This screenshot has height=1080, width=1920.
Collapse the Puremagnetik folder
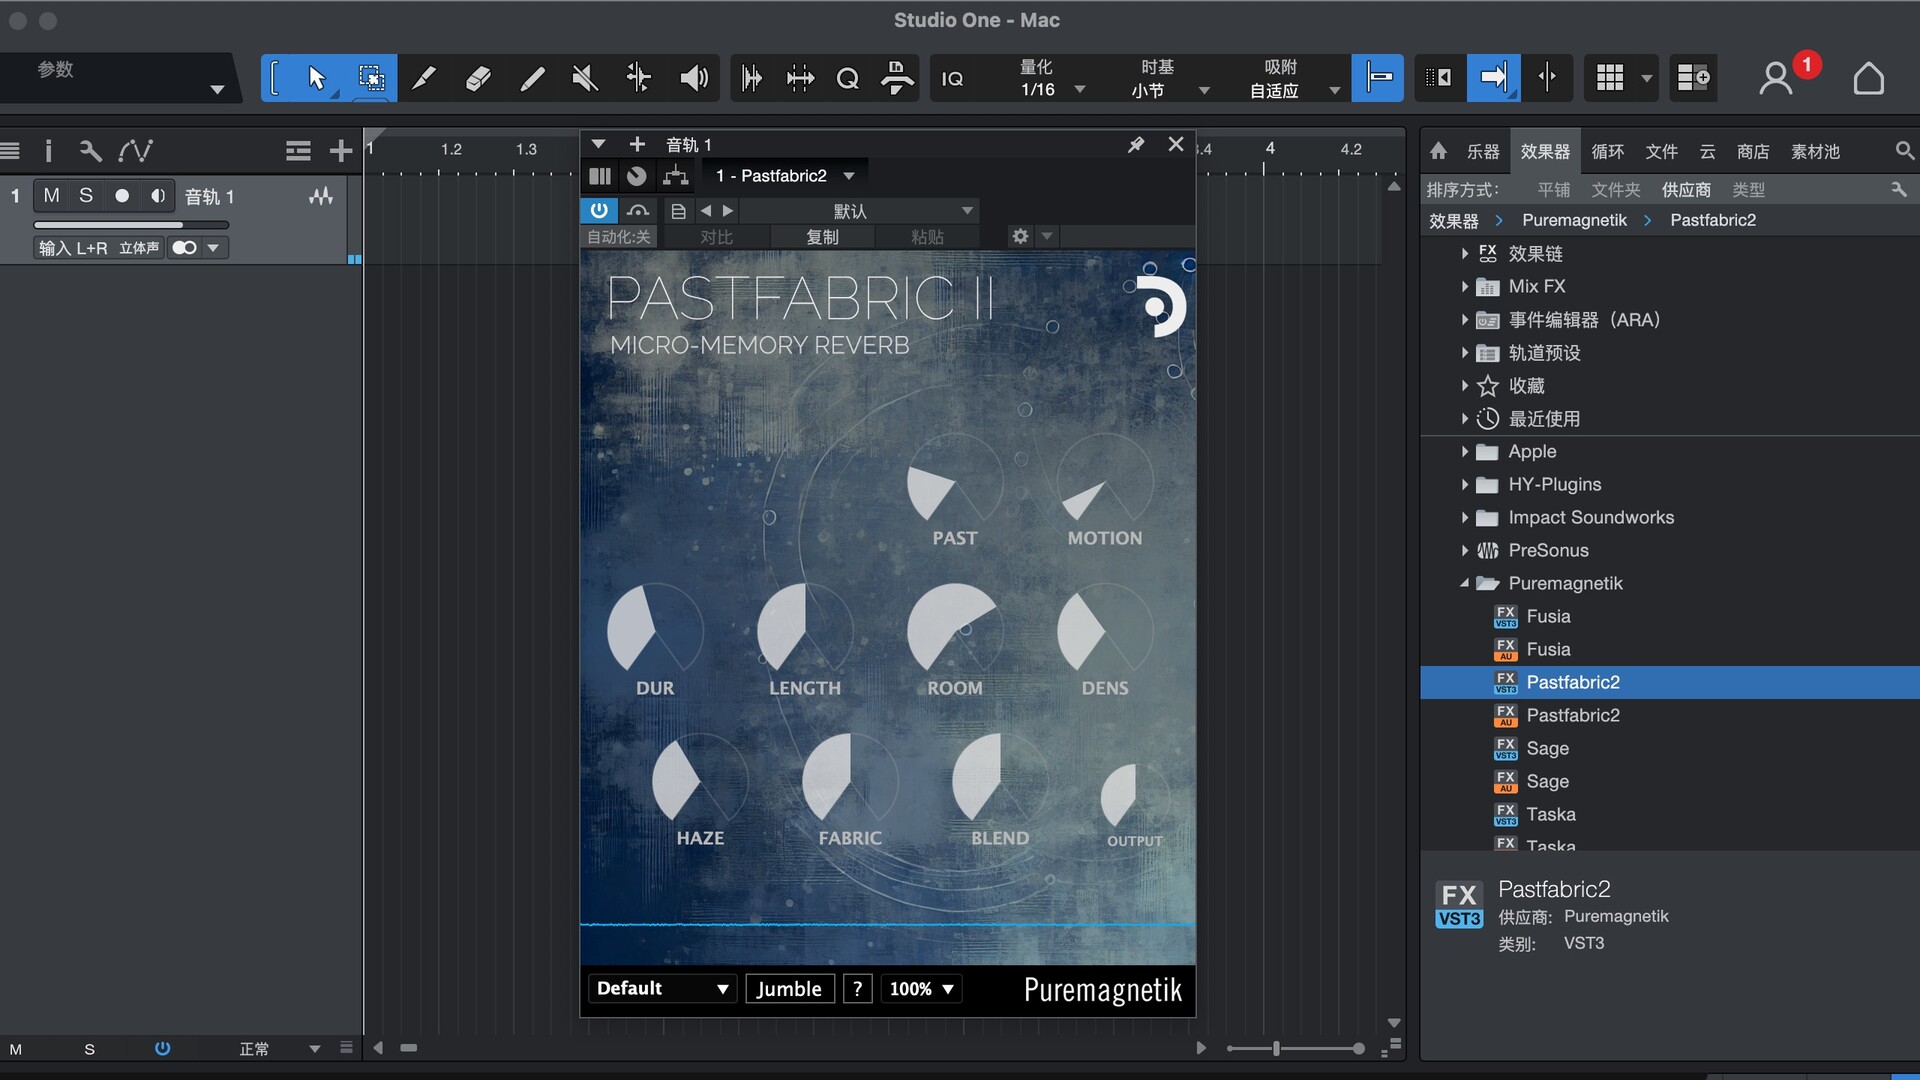(x=1465, y=583)
